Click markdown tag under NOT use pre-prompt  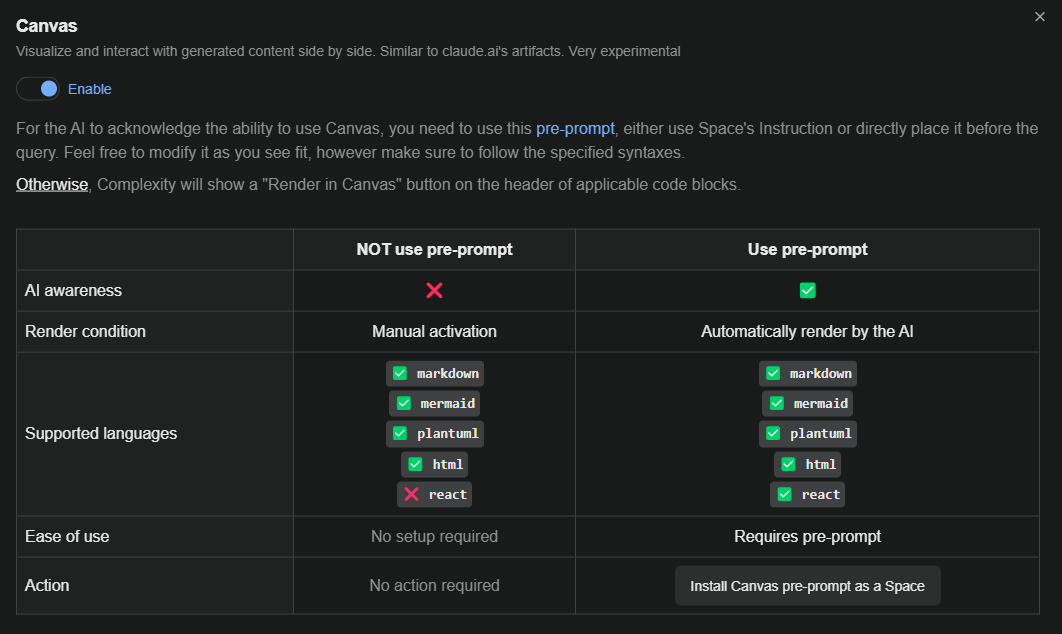tap(435, 373)
